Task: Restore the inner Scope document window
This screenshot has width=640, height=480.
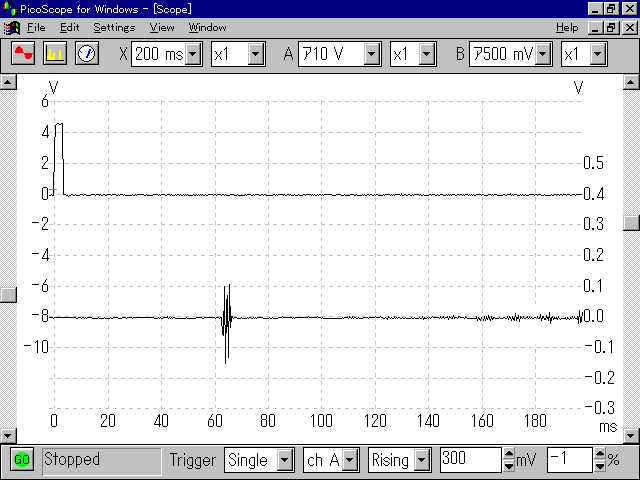Action: (611, 28)
